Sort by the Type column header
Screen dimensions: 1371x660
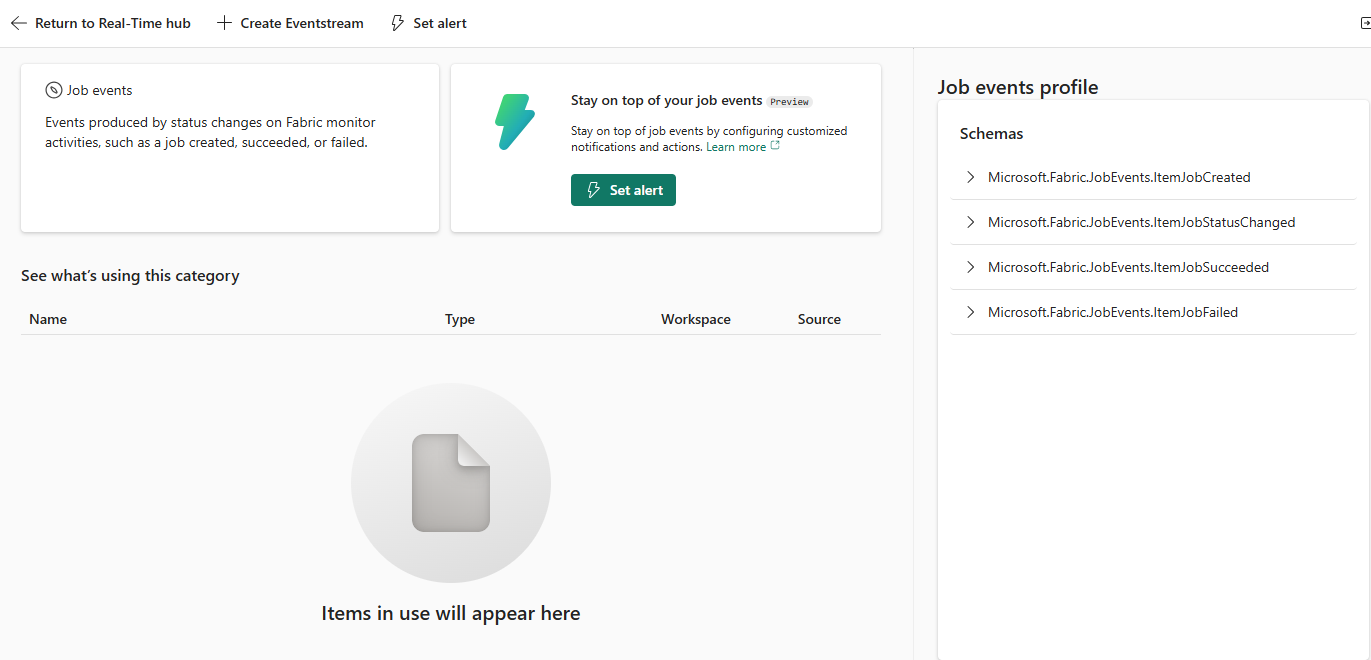(460, 319)
